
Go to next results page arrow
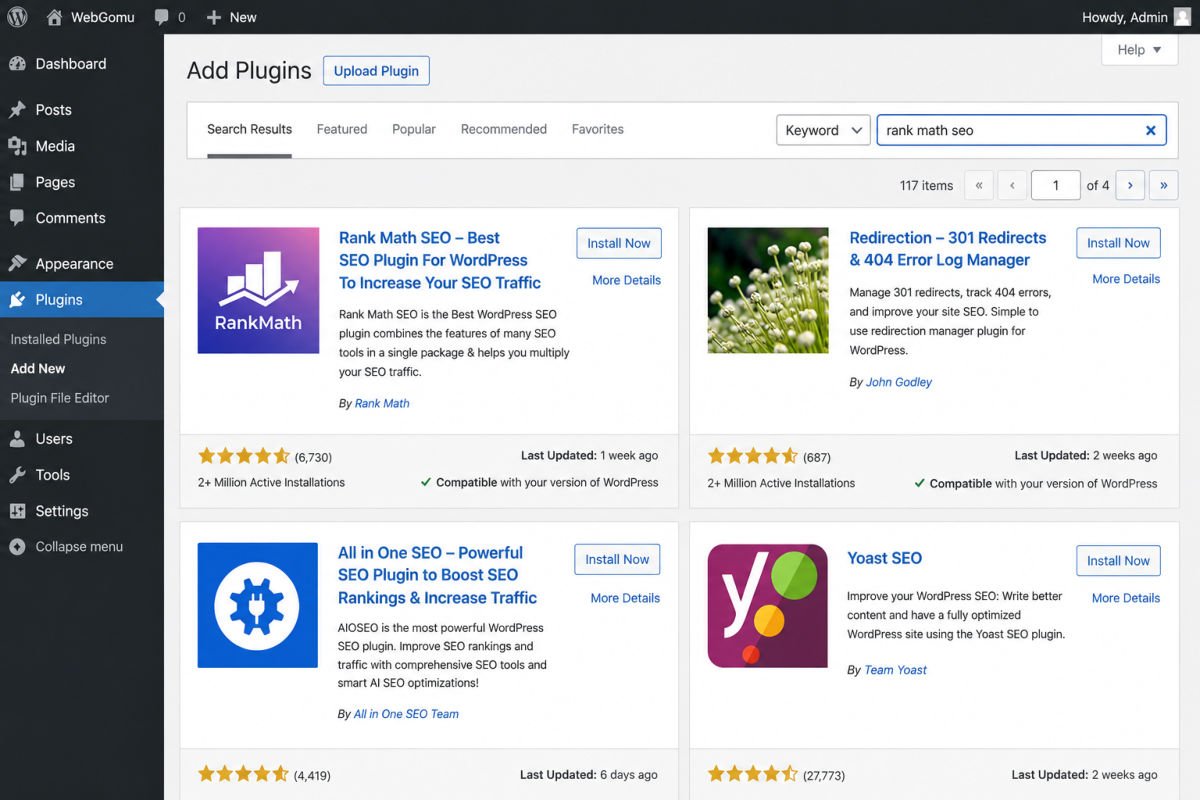pos(1130,185)
